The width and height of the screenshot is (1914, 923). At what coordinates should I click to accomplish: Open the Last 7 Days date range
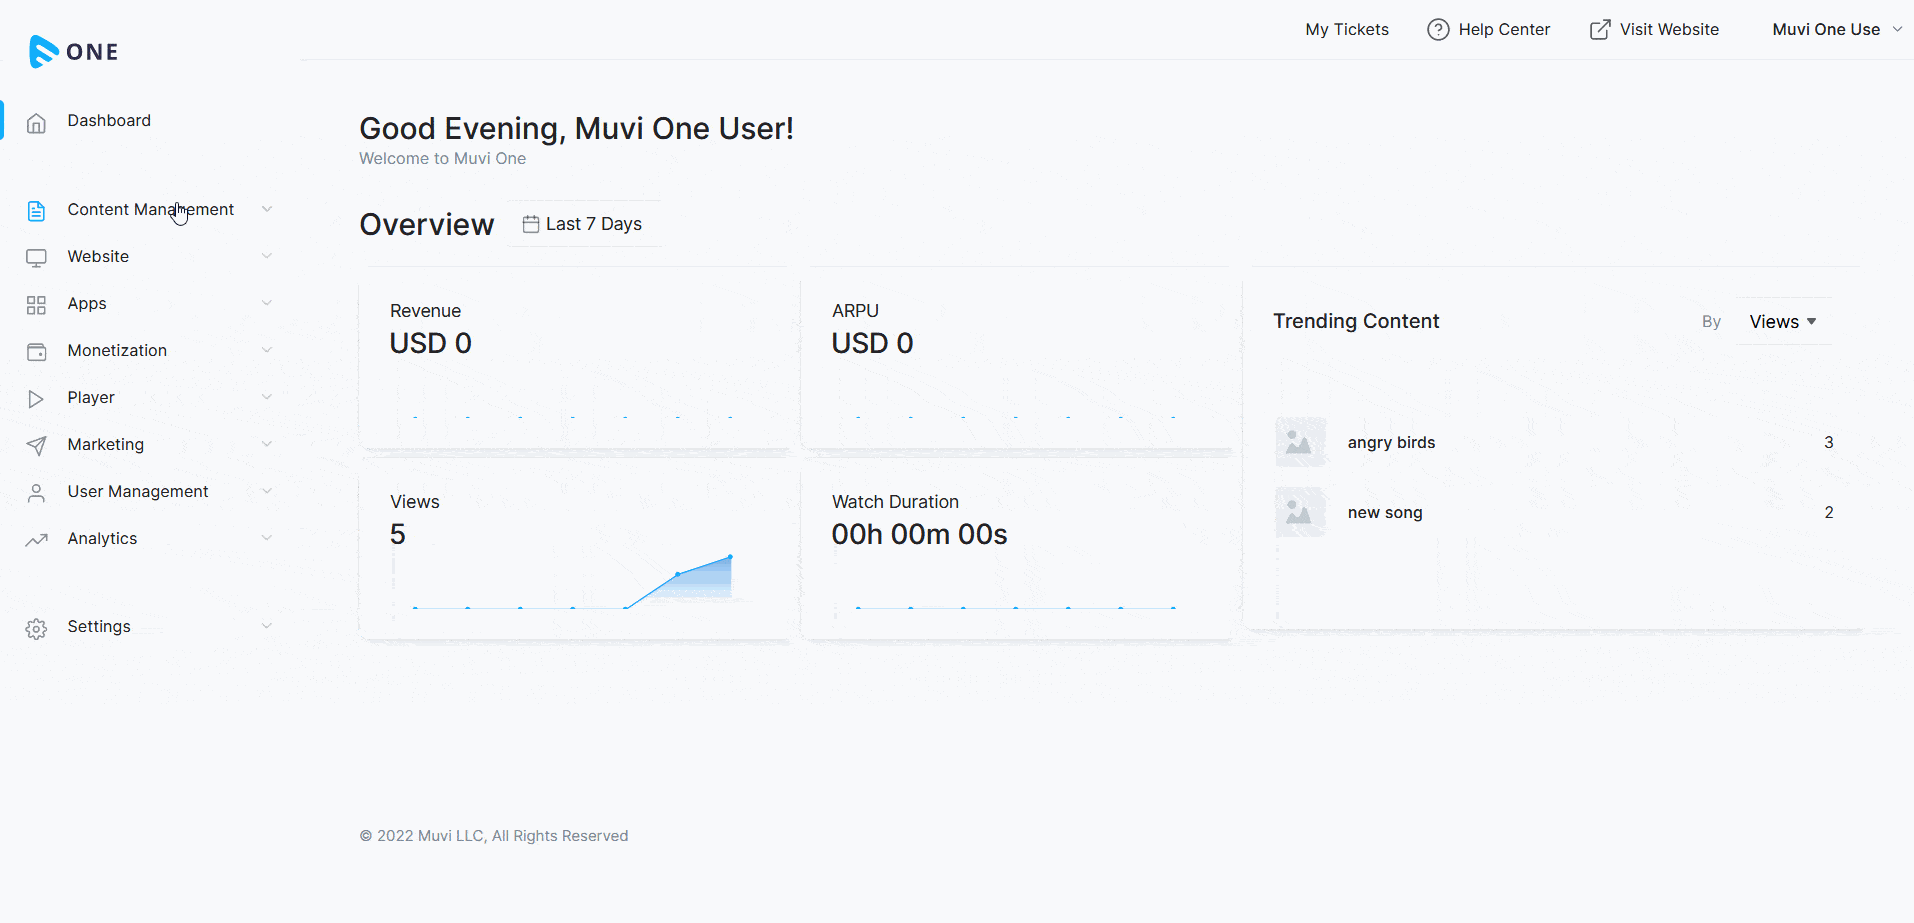point(583,224)
